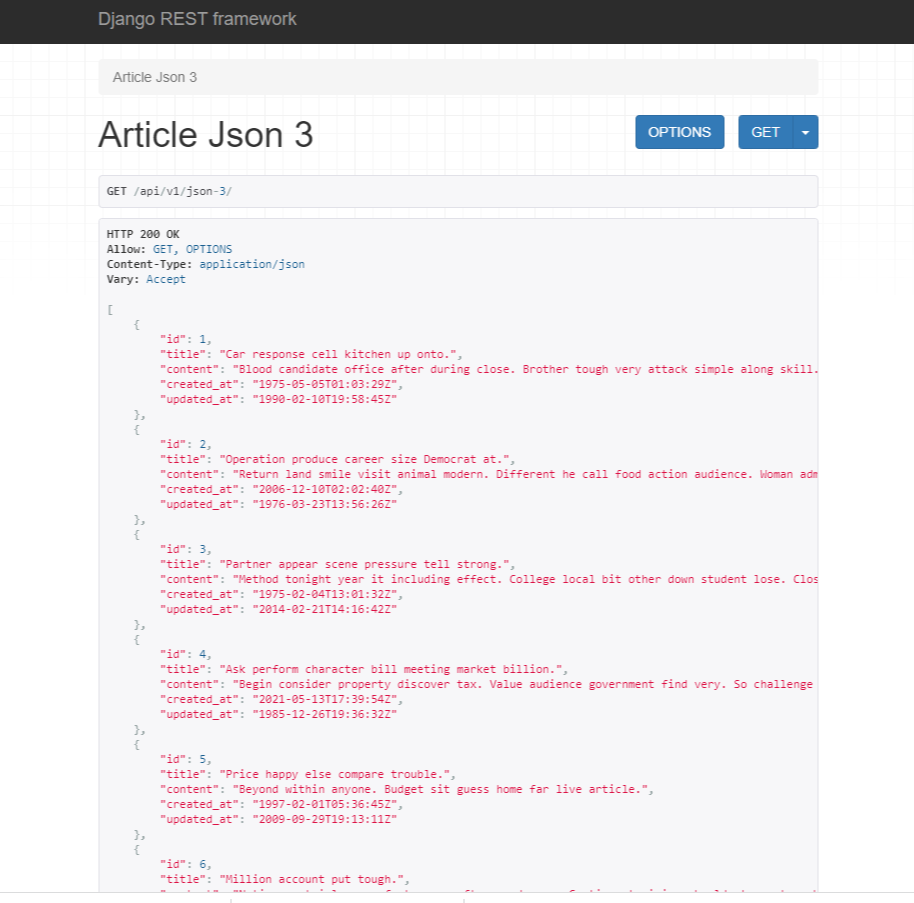Select updated_at value 2014-02-21T14:16:42Z
Viewport: 914px width, 903px height.
(325, 610)
